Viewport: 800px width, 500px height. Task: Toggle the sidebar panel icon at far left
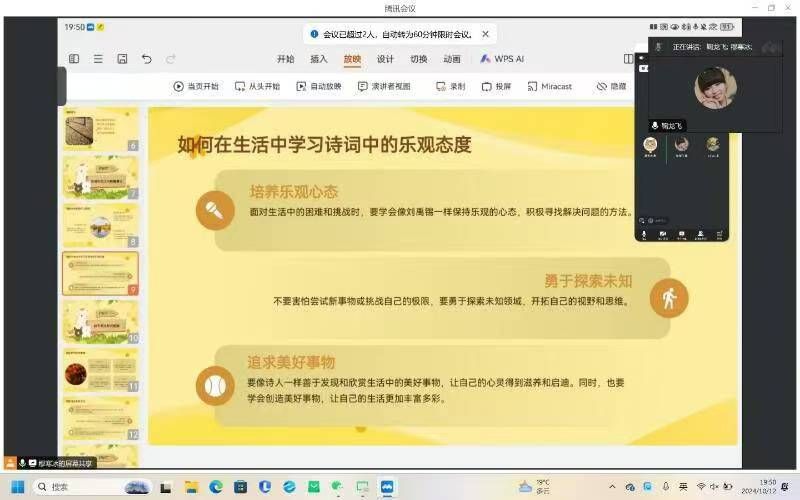[74, 59]
